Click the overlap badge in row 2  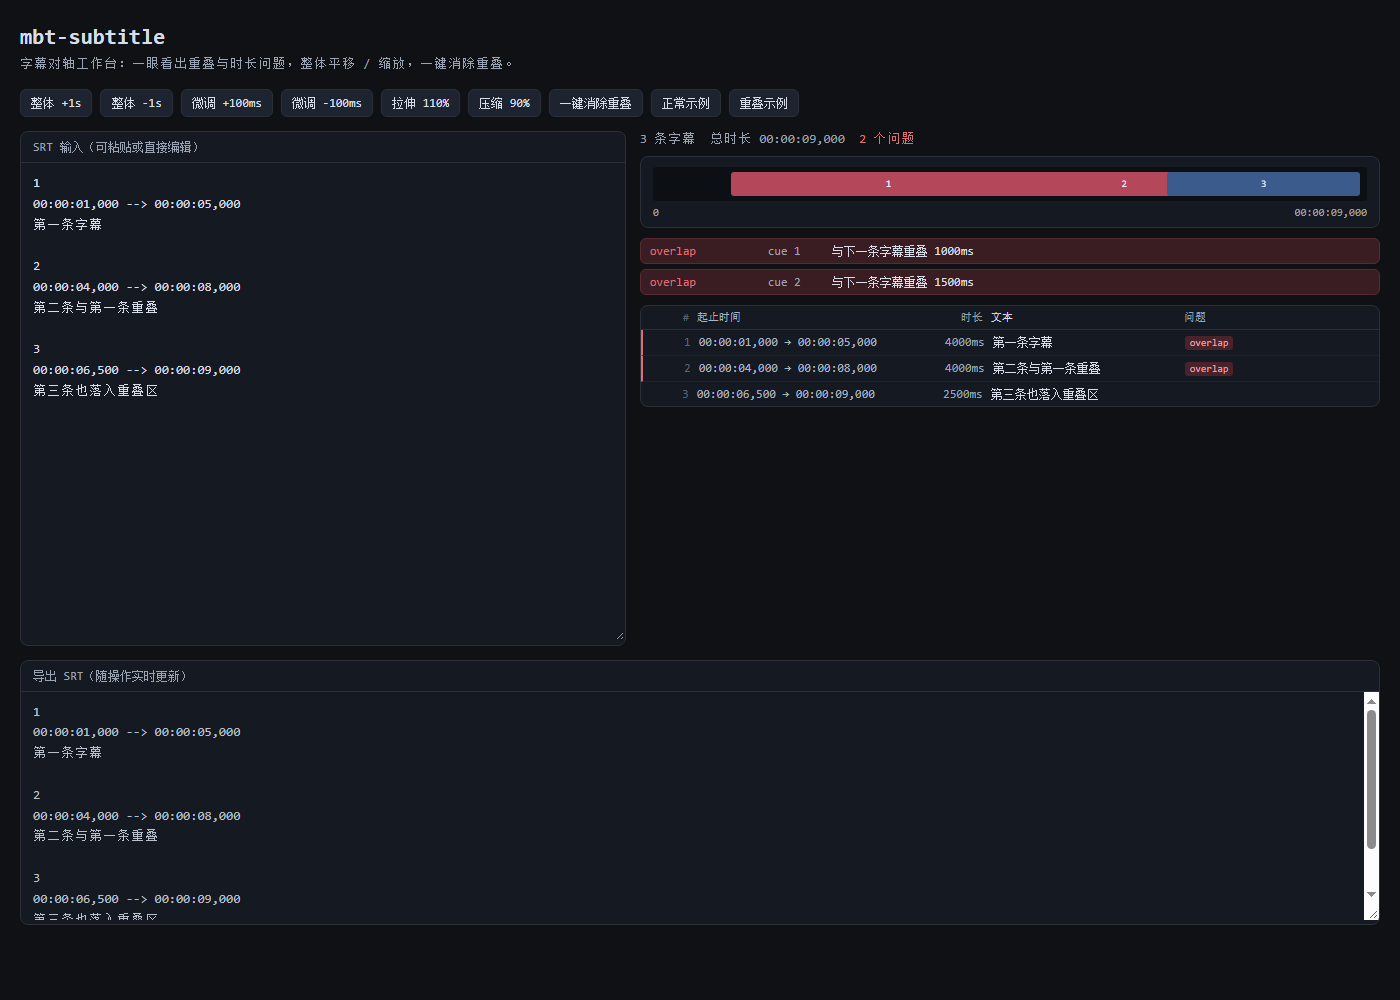coord(1209,369)
